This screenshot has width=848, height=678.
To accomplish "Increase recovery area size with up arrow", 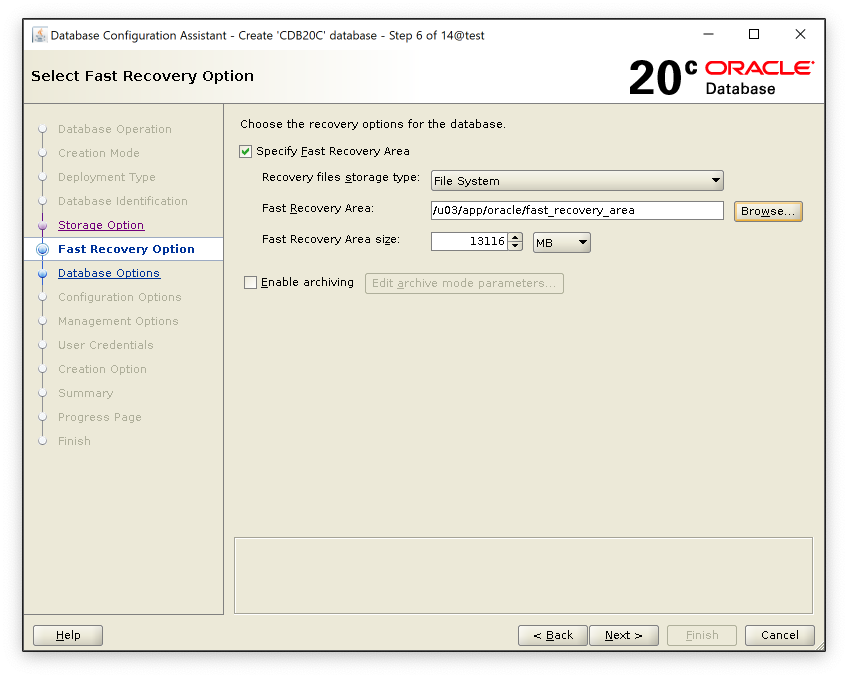I will (x=515, y=237).
